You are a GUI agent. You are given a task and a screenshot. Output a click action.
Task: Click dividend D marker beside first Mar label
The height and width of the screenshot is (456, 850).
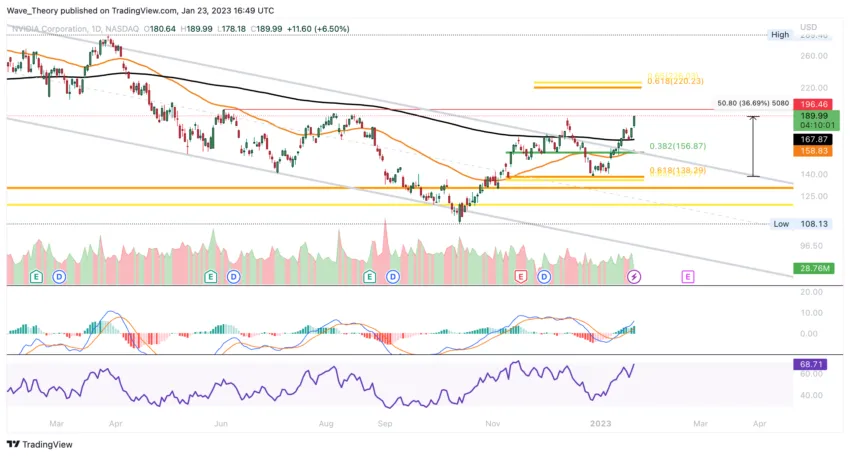coord(59,277)
